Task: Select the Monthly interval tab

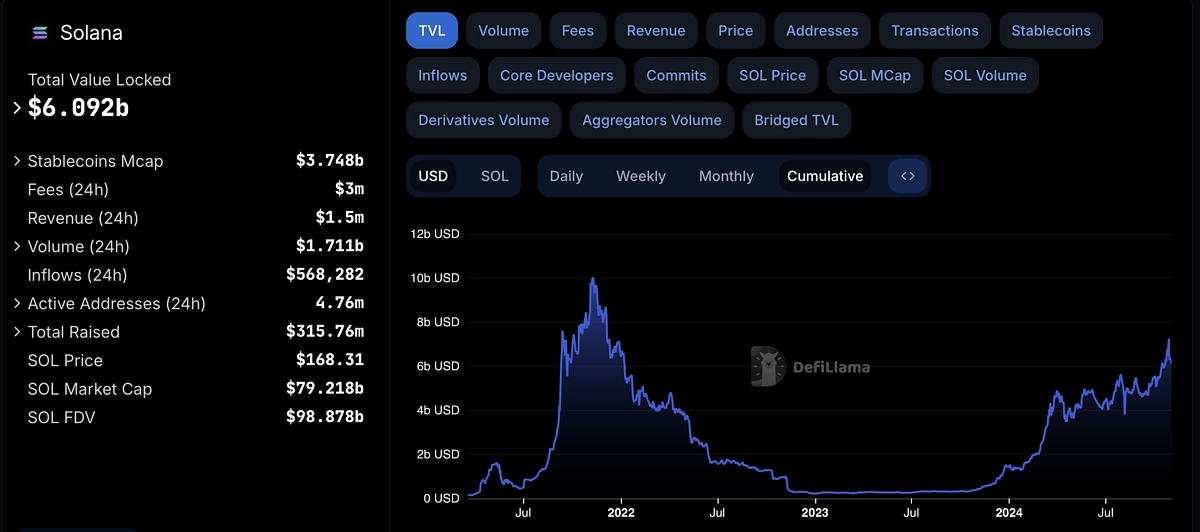Action: 726,176
